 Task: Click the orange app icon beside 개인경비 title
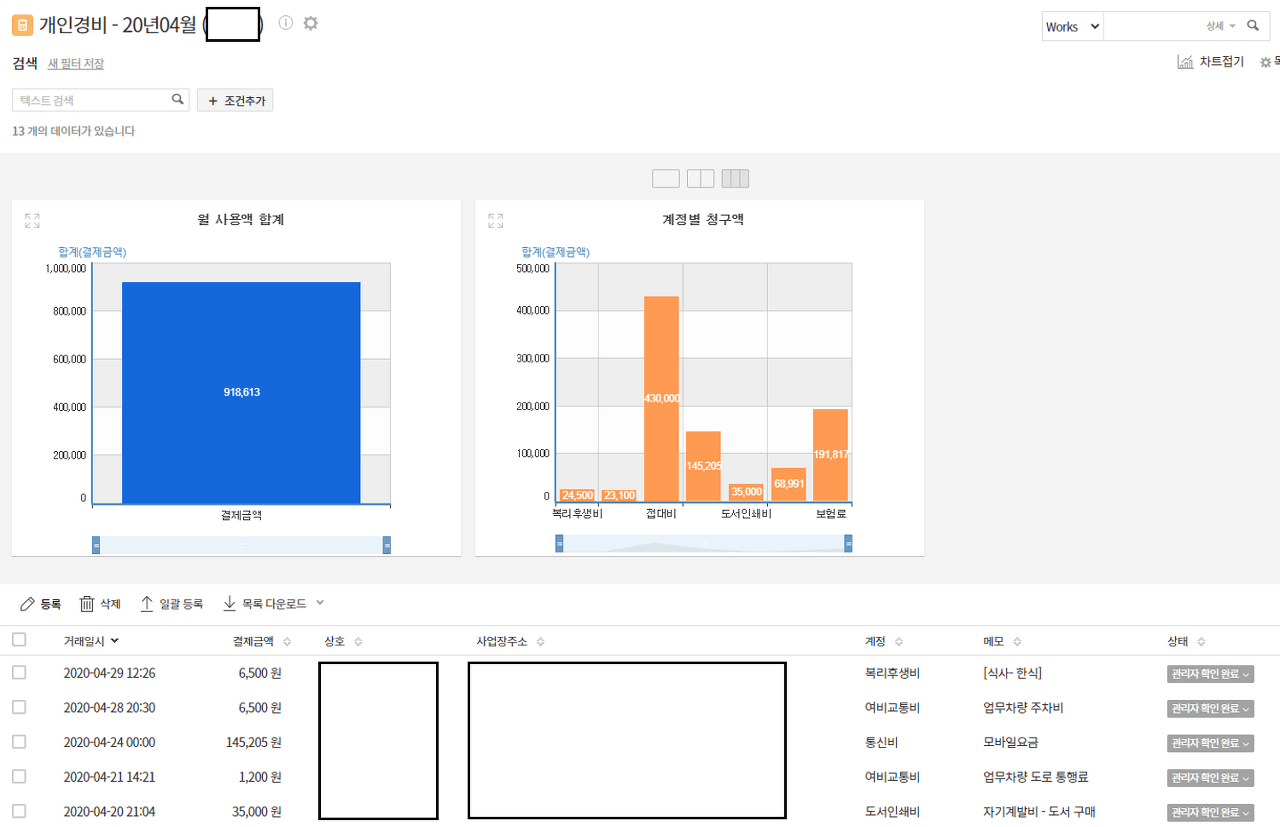(x=22, y=26)
